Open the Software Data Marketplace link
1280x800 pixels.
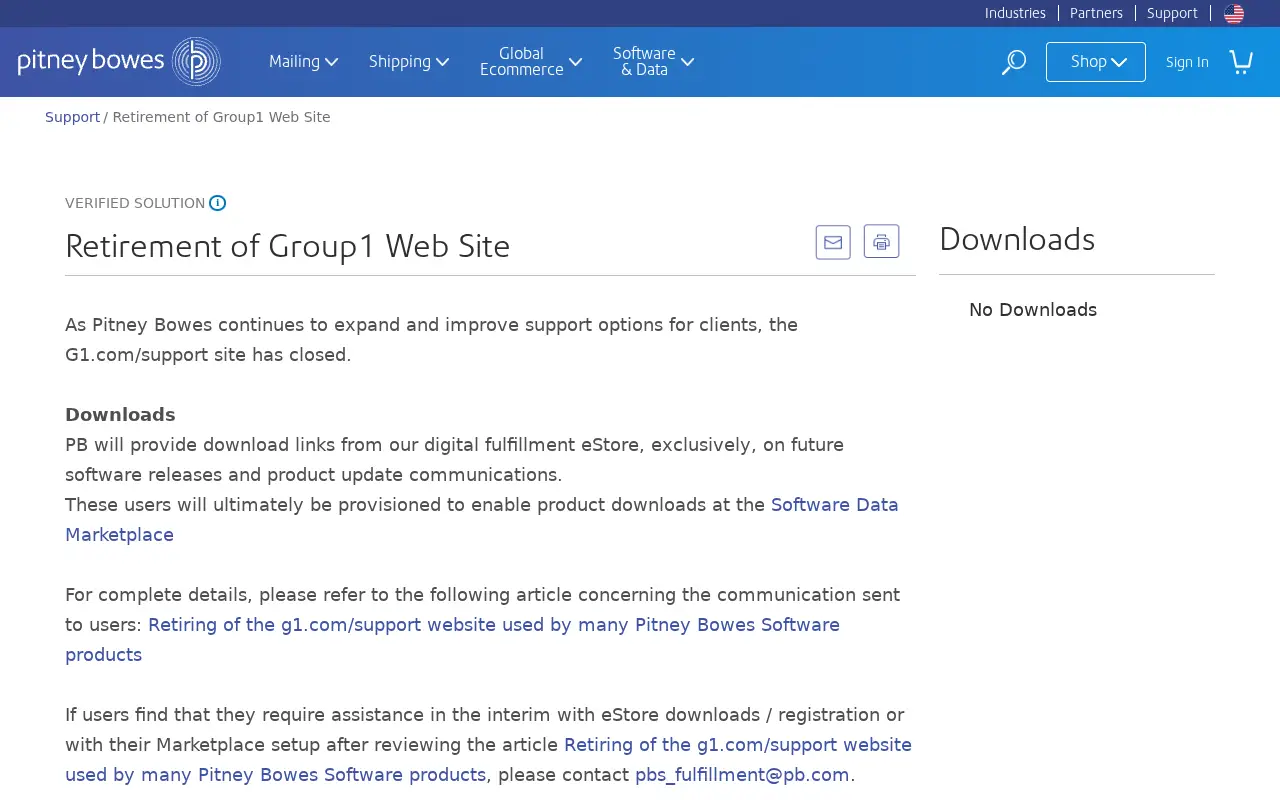tap(482, 519)
